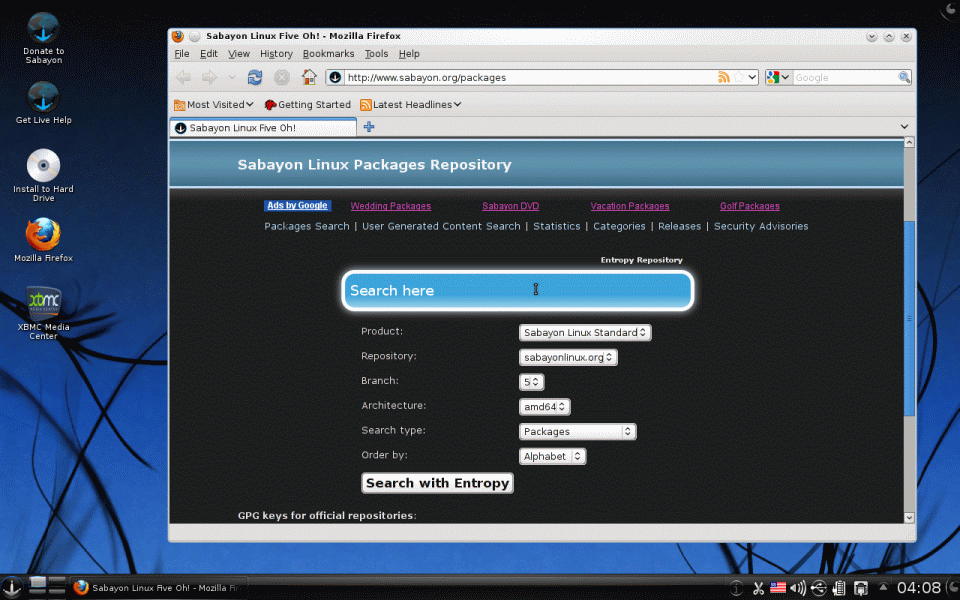
Task: Click the Google search box
Action: [x=845, y=77]
